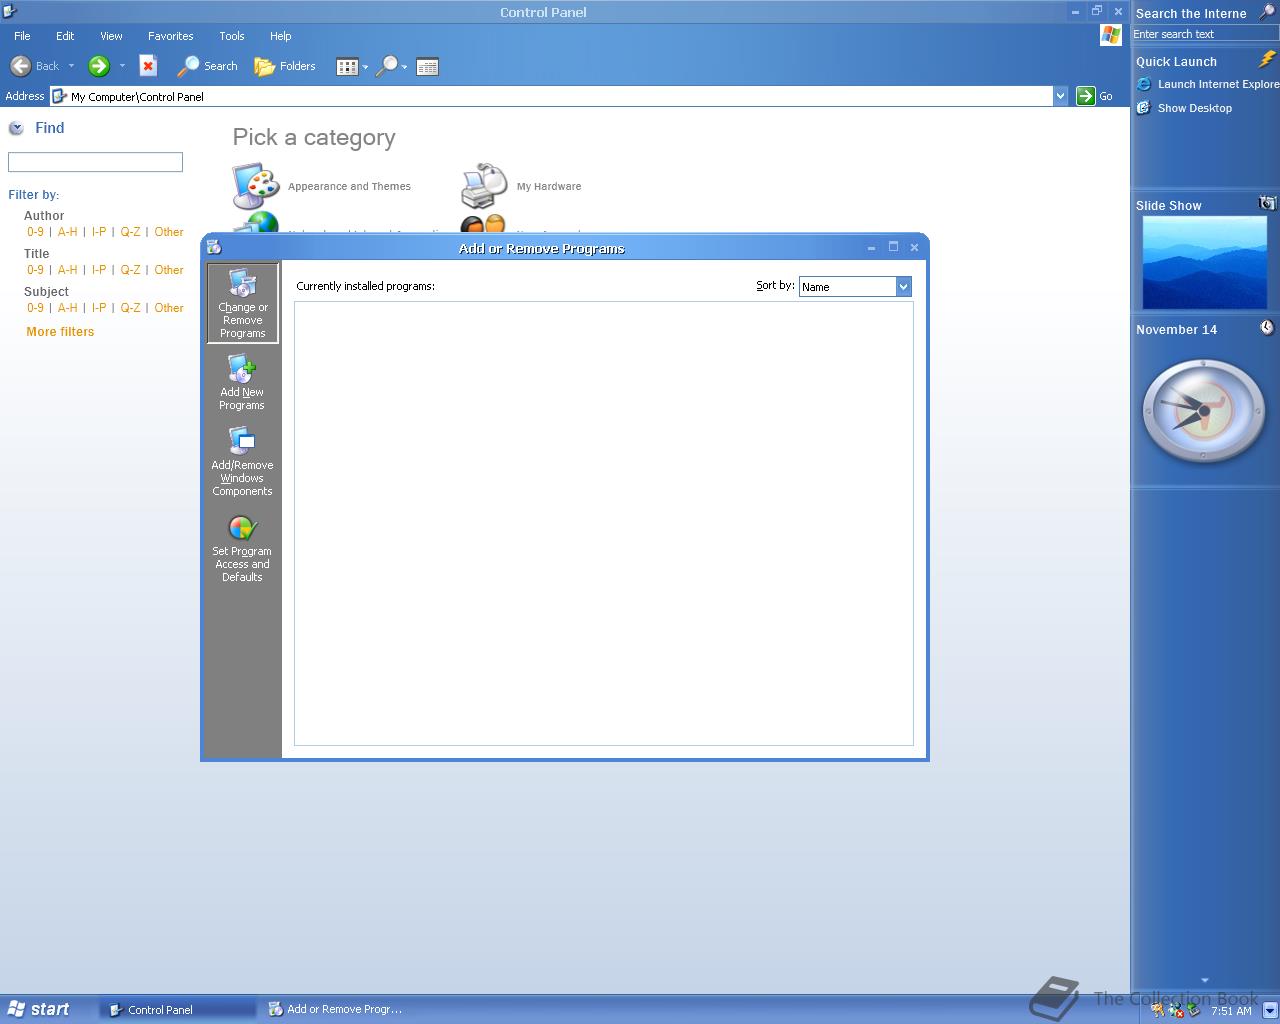Screen dimensions: 1280x1024
Task: Open the My Hardware category icon
Action: tap(484, 186)
